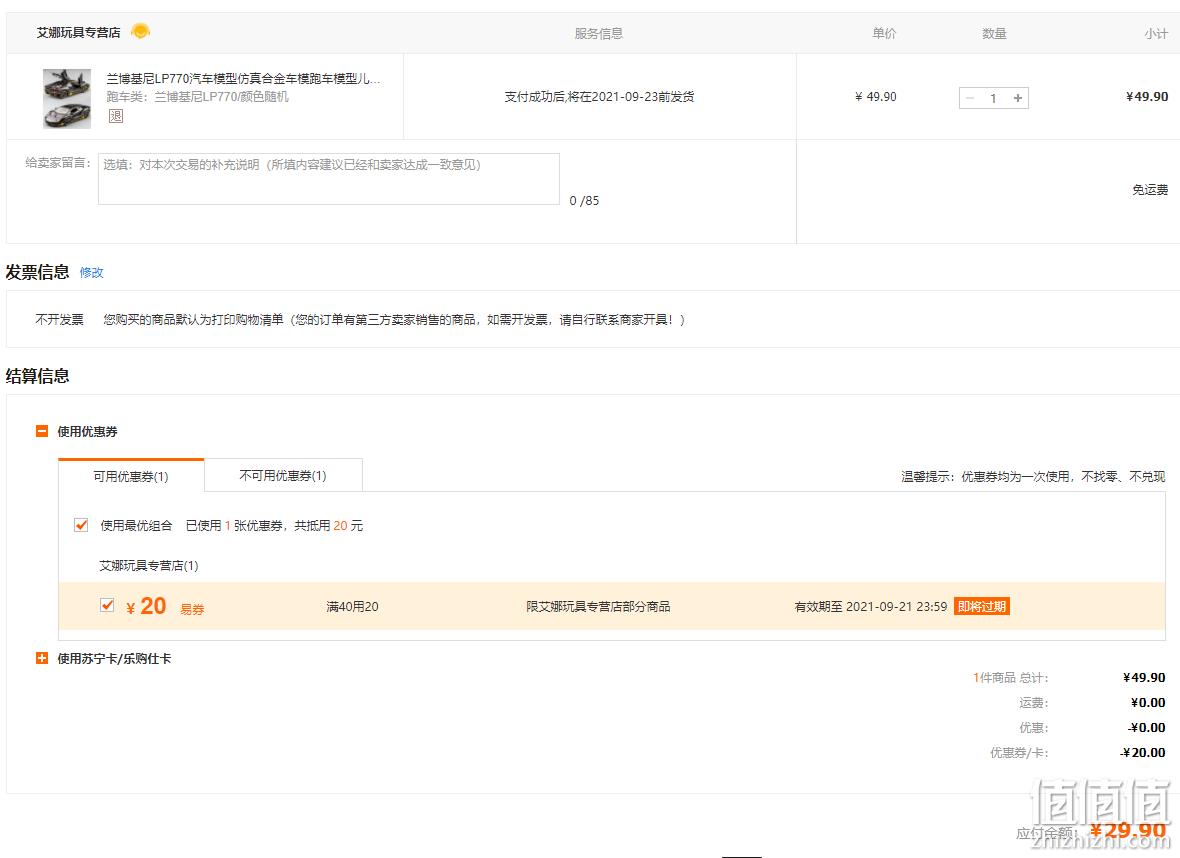This screenshot has width=1180, height=858.
Task: Click the 已使用 1 张优惠券 summary text
Action: [x=274, y=525]
